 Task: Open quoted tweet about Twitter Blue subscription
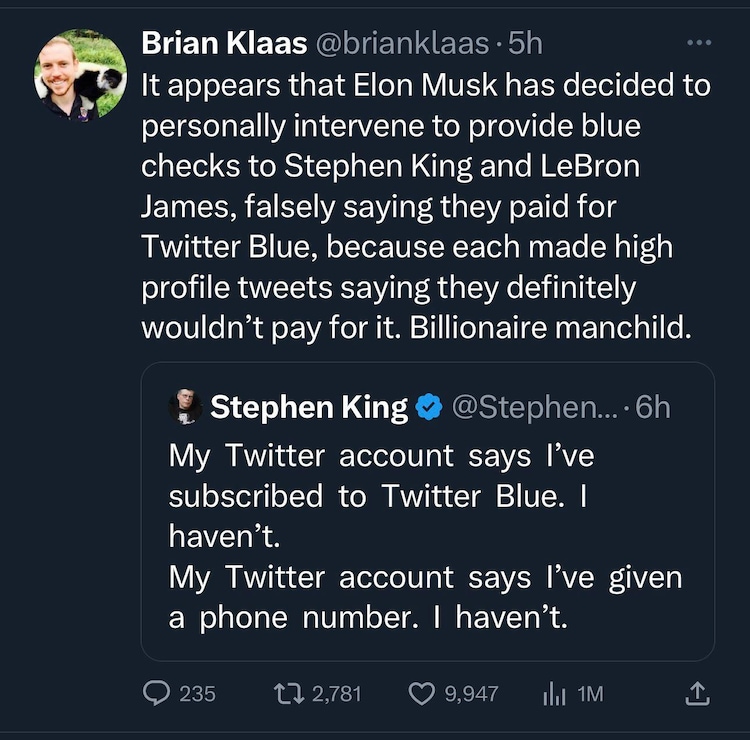pyautogui.click(x=427, y=537)
